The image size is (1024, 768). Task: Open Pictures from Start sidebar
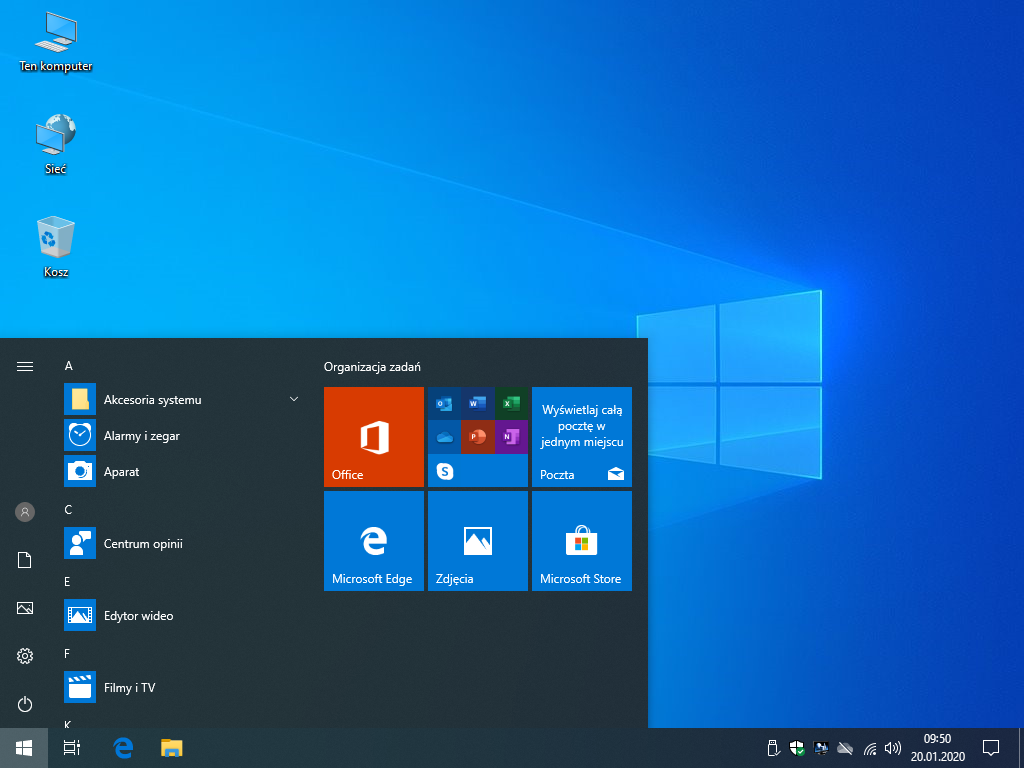point(25,608)
